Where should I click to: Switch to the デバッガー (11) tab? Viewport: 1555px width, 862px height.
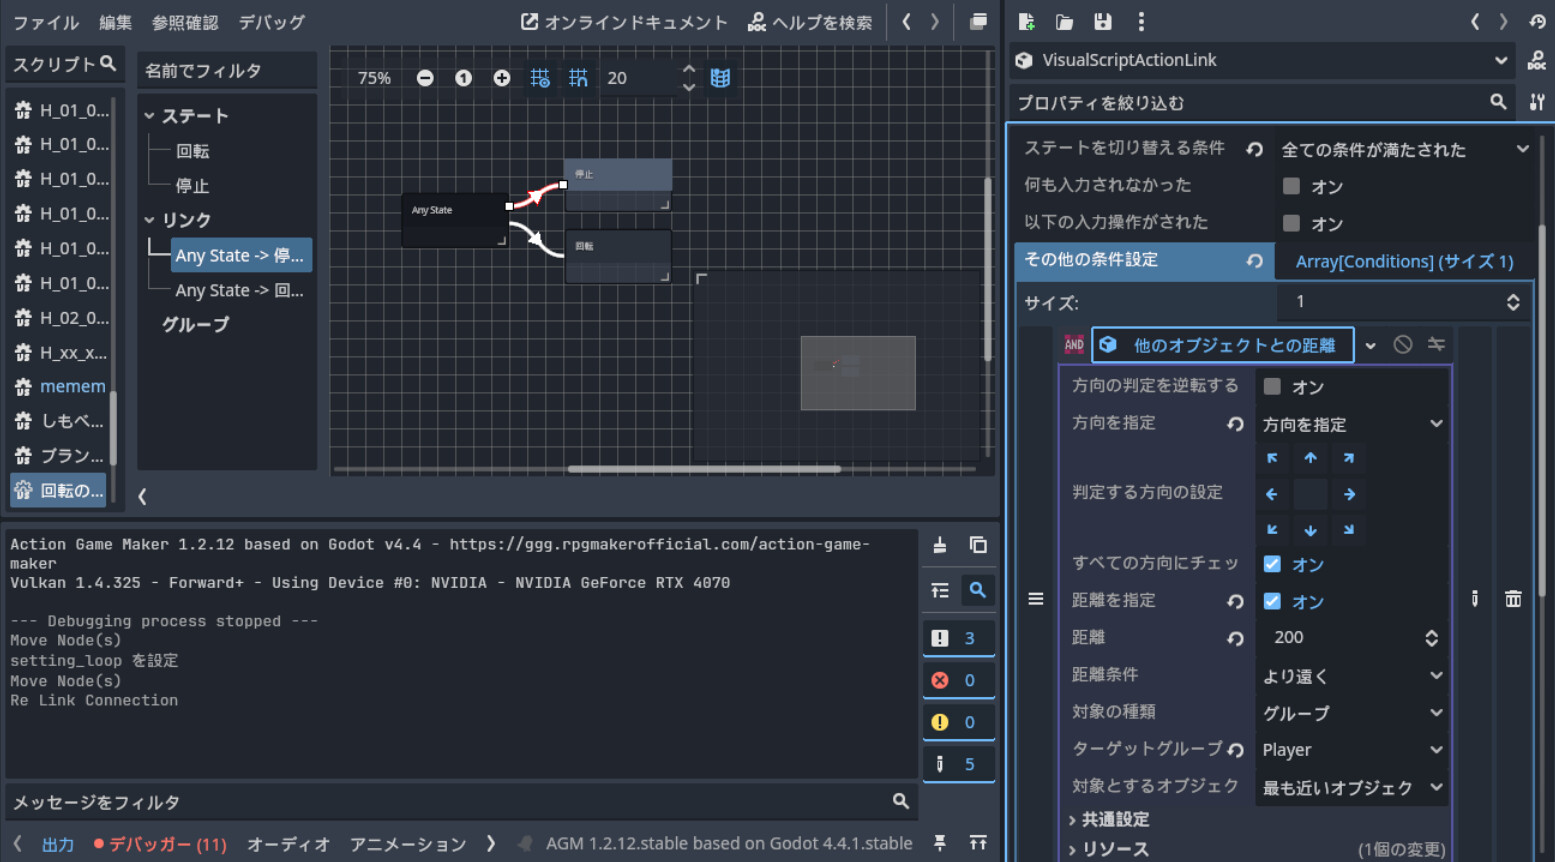click(x=160, y=844)
